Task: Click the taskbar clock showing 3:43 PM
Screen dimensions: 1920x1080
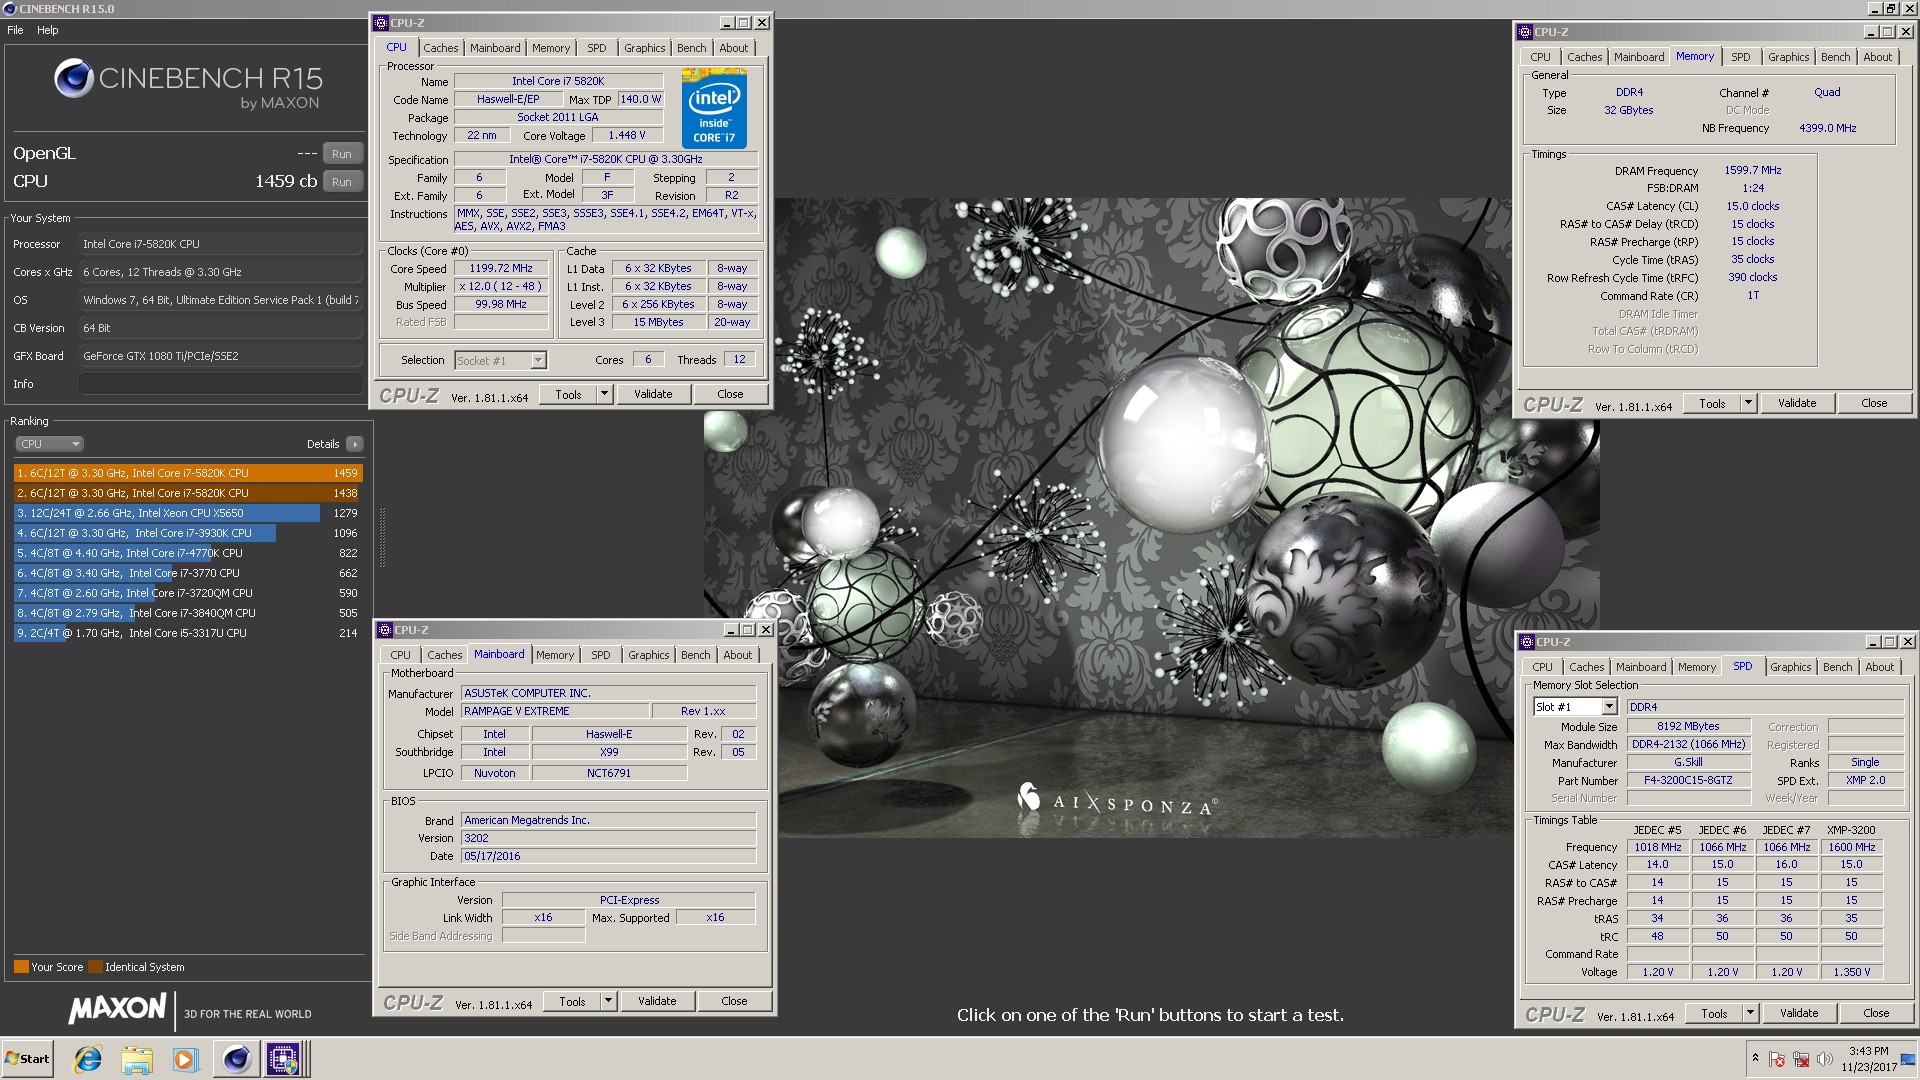Action: click(x=1869, y=1059)
